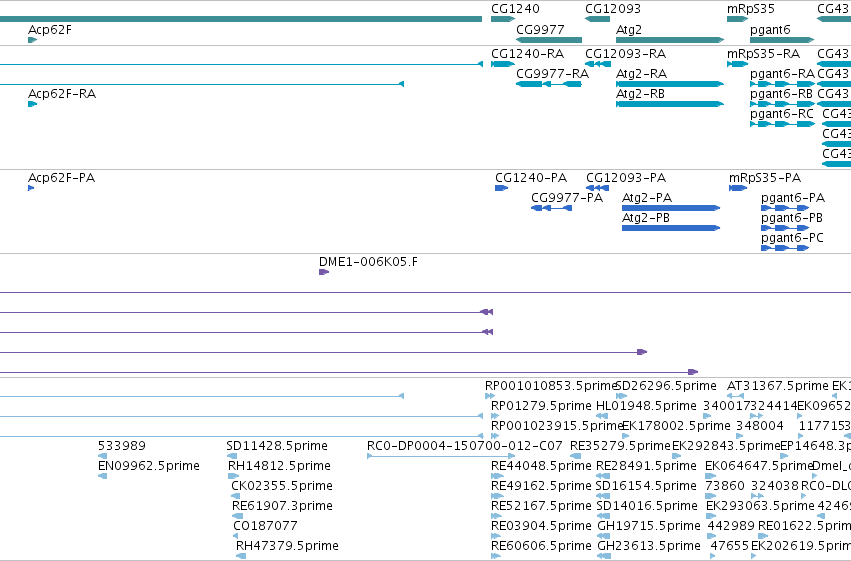The image size is (851, 561).
Task: Select the CG9977-PA protein feature
Action: (551, 208)
